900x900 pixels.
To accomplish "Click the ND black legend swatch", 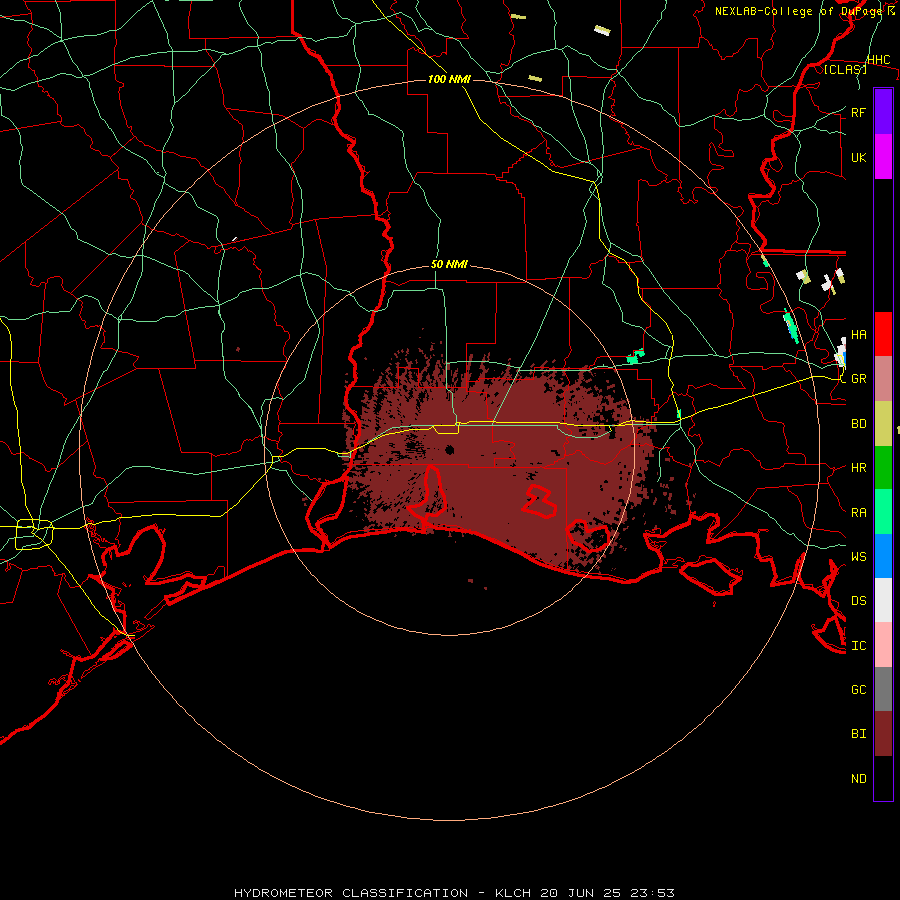I will 883,778.
